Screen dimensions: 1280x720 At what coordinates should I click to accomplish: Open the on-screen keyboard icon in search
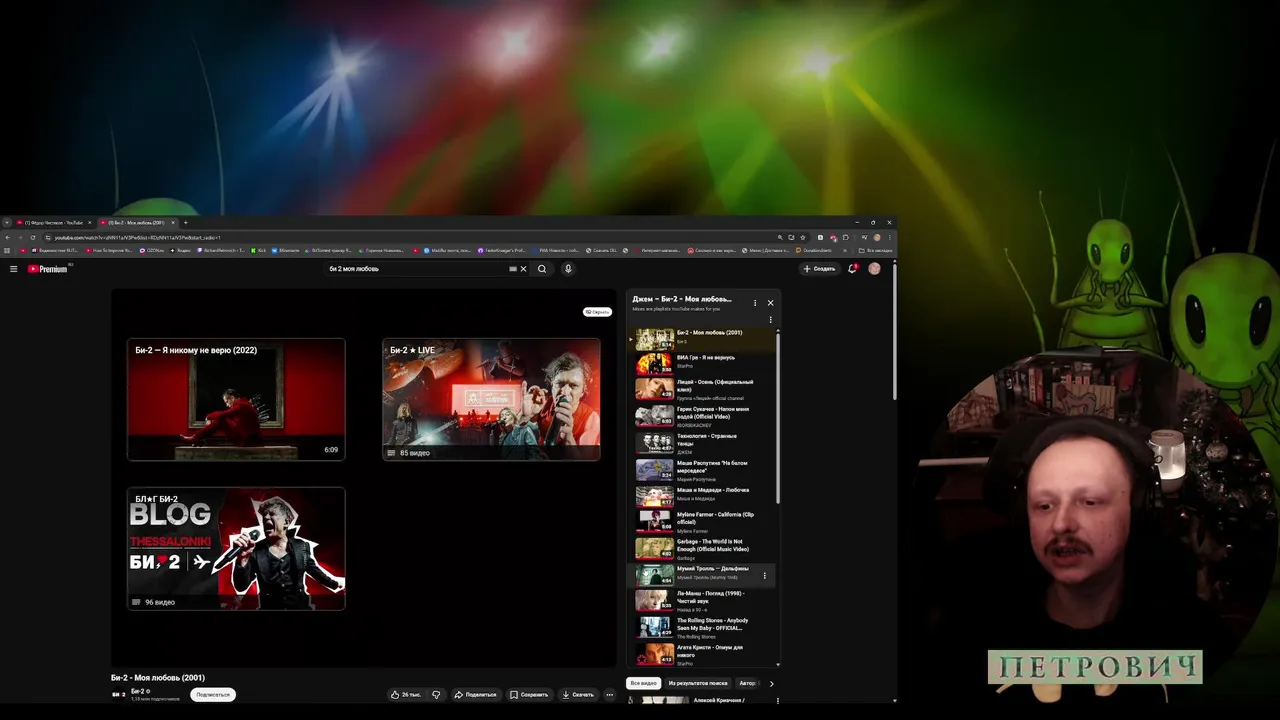click(x=513, y=269)
